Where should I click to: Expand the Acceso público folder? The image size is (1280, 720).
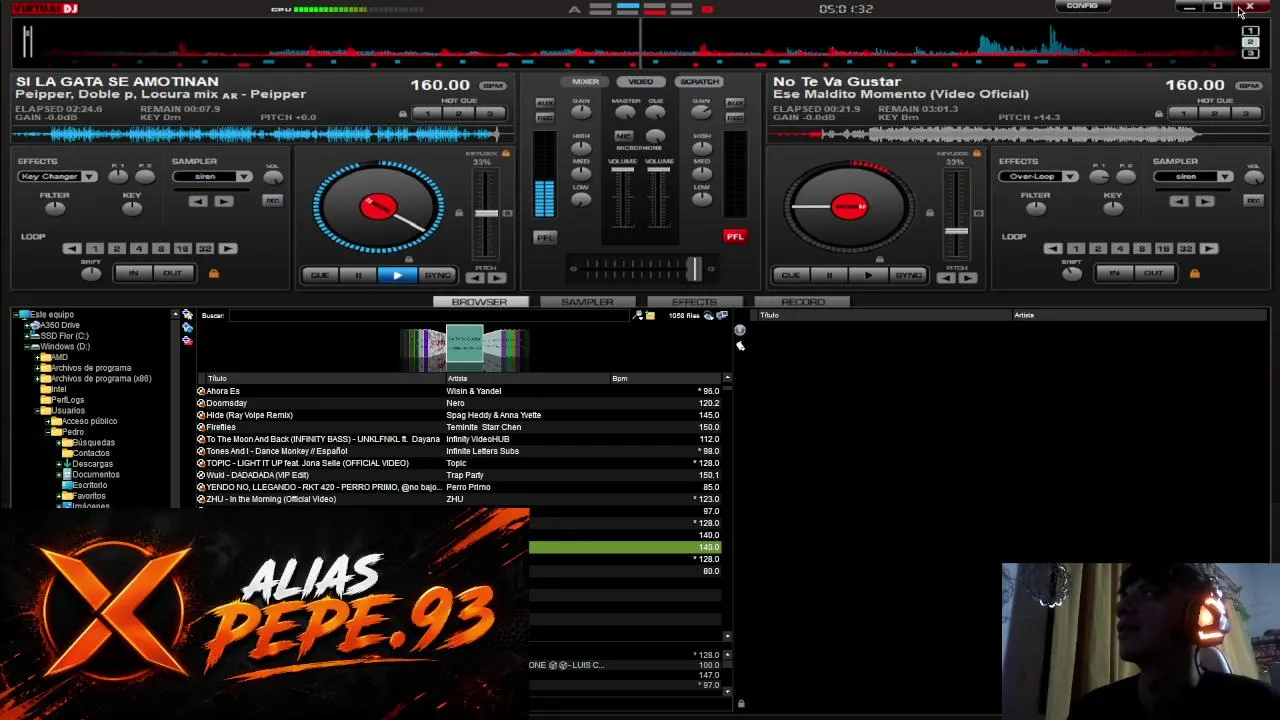pos(49,421)
